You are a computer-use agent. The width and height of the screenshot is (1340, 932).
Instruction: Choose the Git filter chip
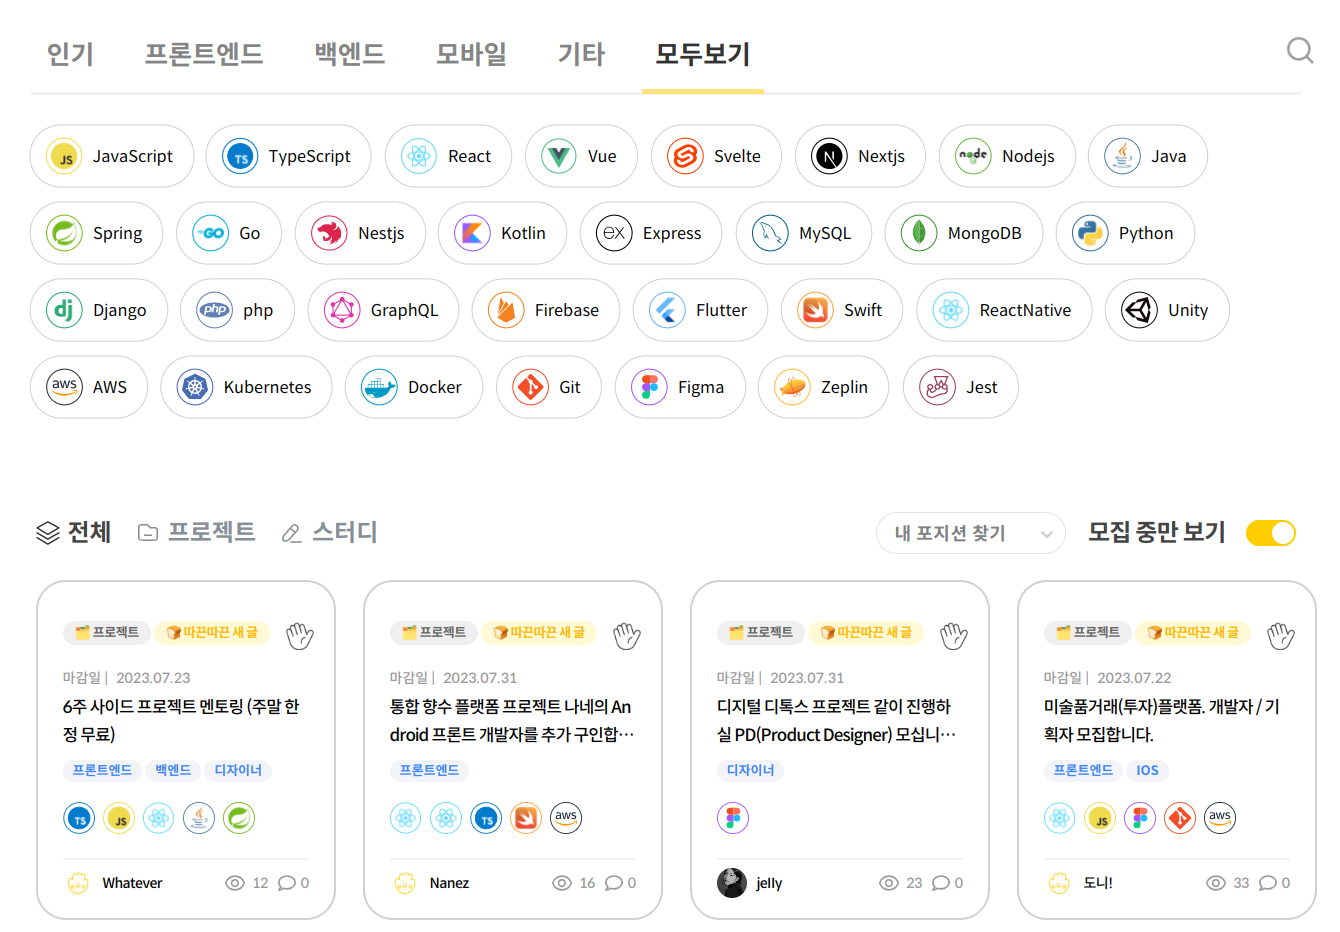click(x=549, y=387)
